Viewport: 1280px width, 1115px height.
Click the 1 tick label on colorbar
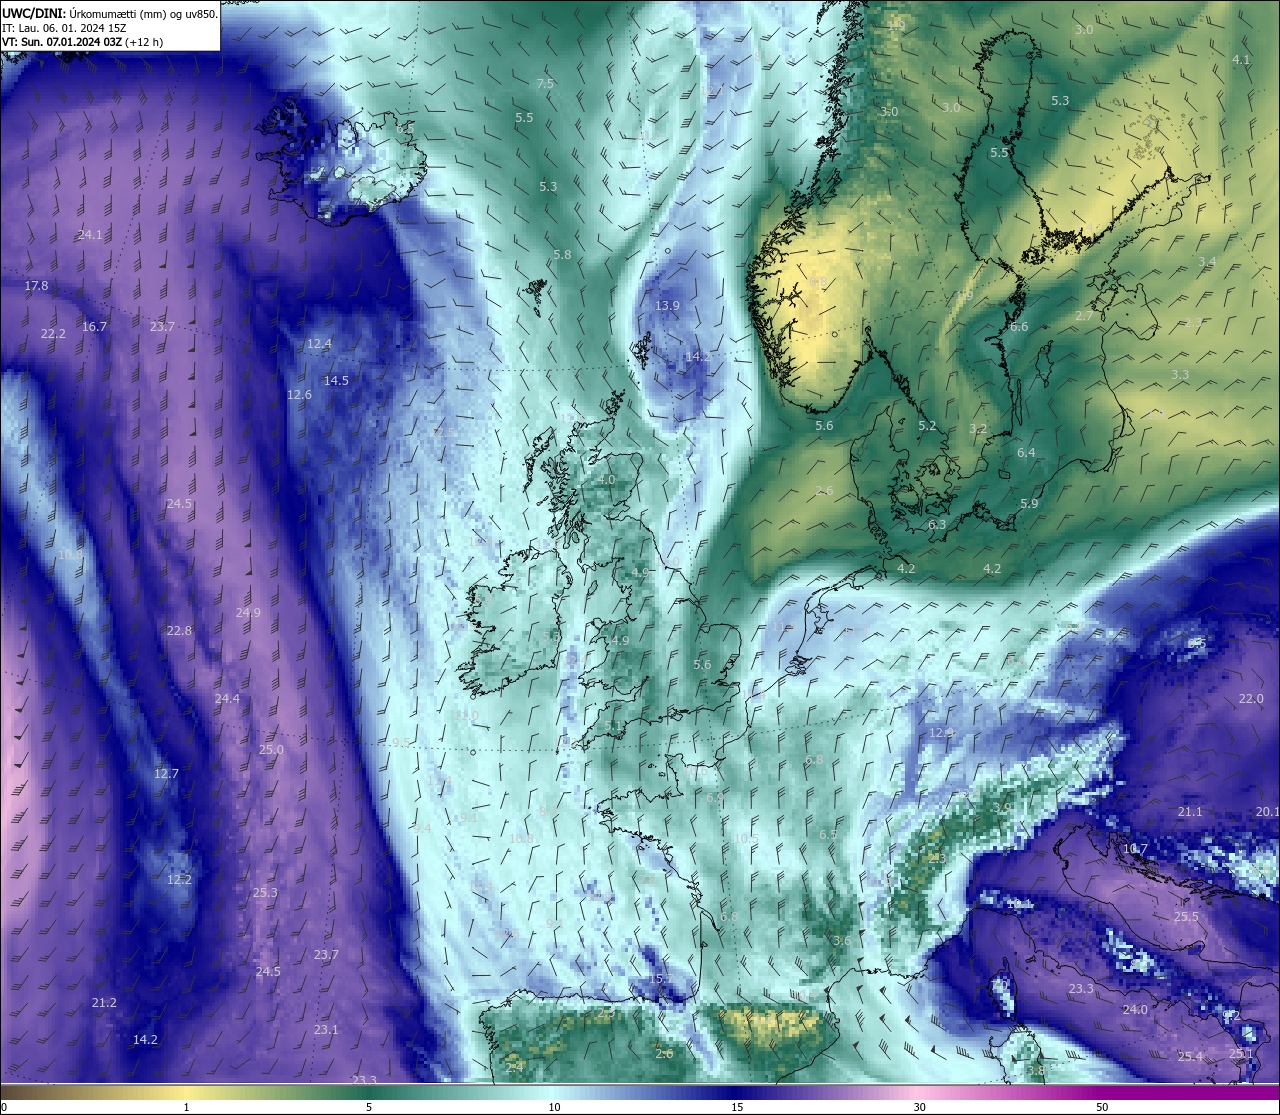tap(187, 1107)
